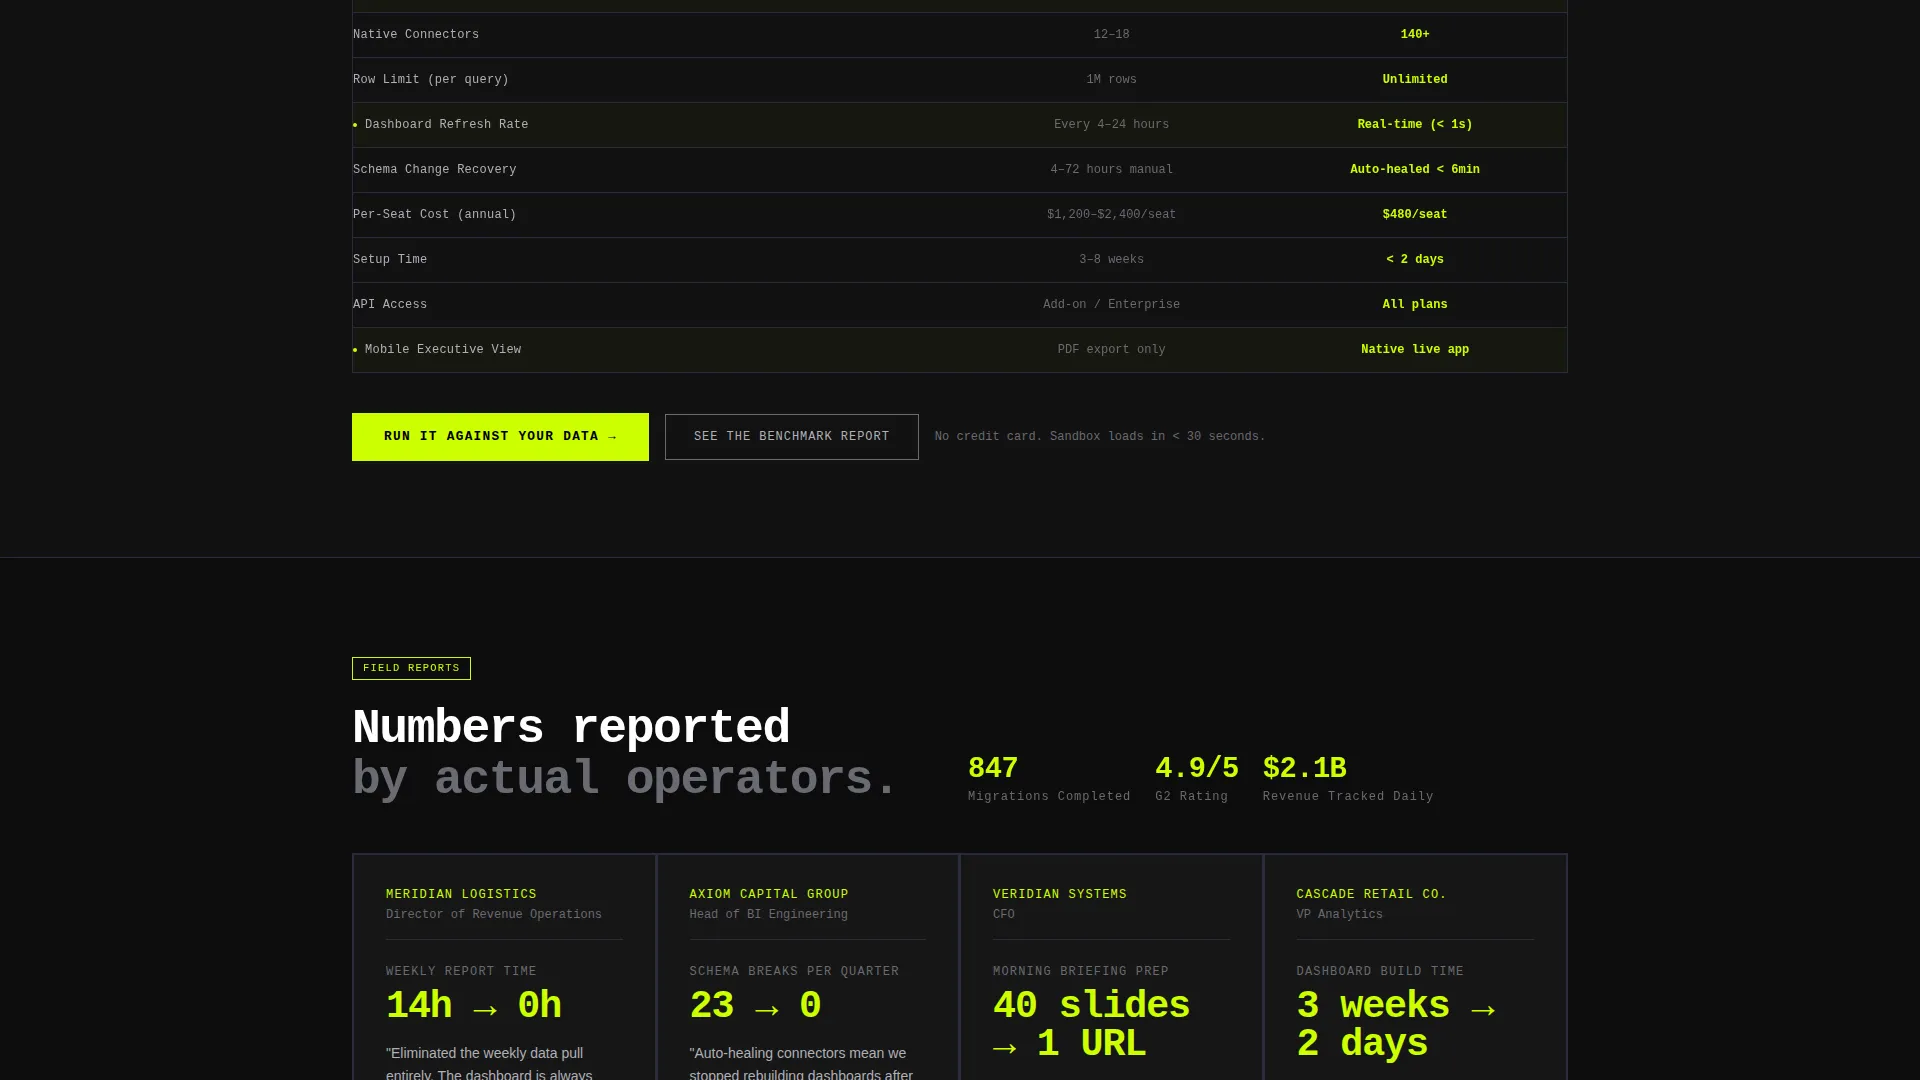Open the Axiom Capital Group card

pyautogui.click(x=808, y=968)
